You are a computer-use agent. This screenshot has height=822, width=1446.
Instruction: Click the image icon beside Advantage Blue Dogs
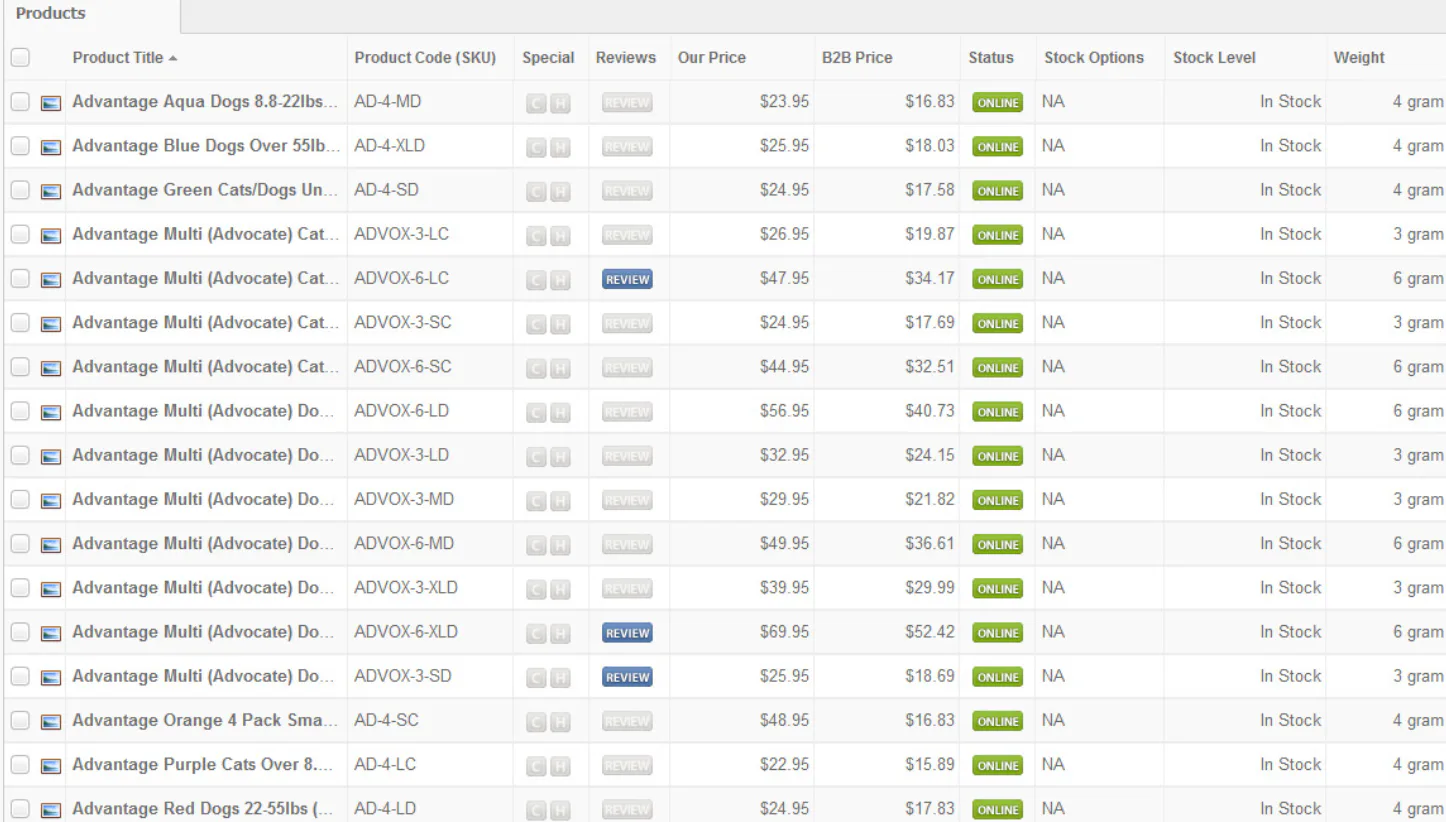(x=50, y=147)
